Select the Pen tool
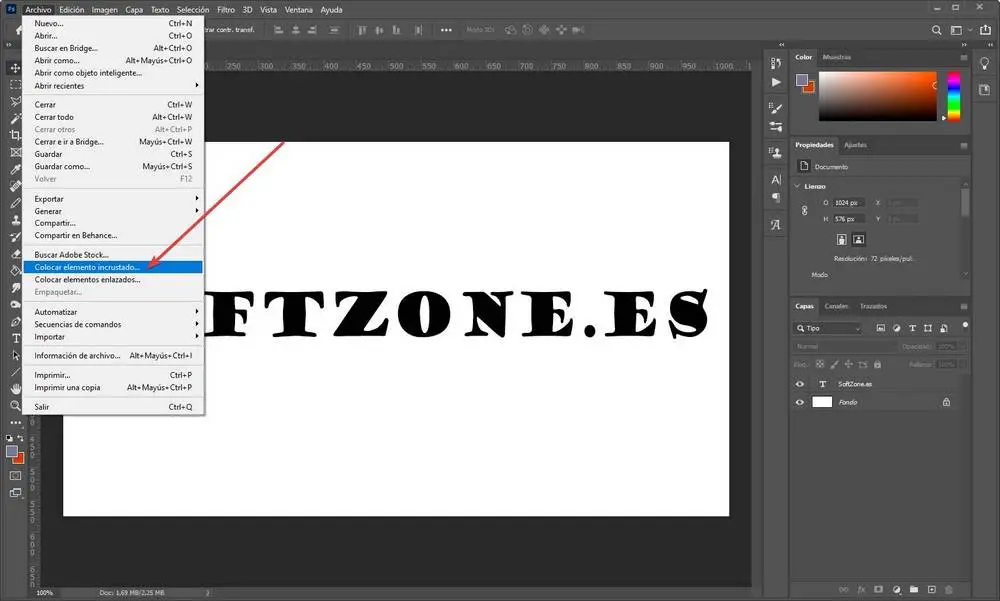Screen dimensions: 1000x601 pos(15,321)
